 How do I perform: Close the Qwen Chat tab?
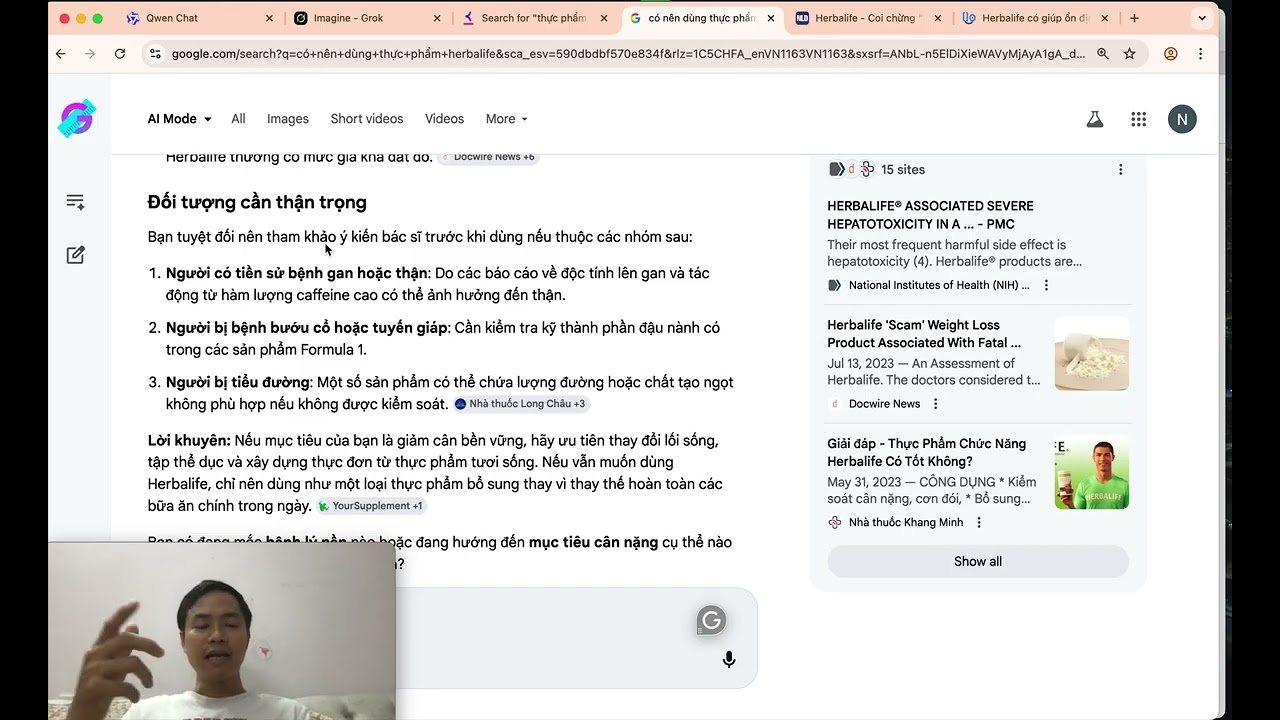pyautogui.click(x=270, y=18)
